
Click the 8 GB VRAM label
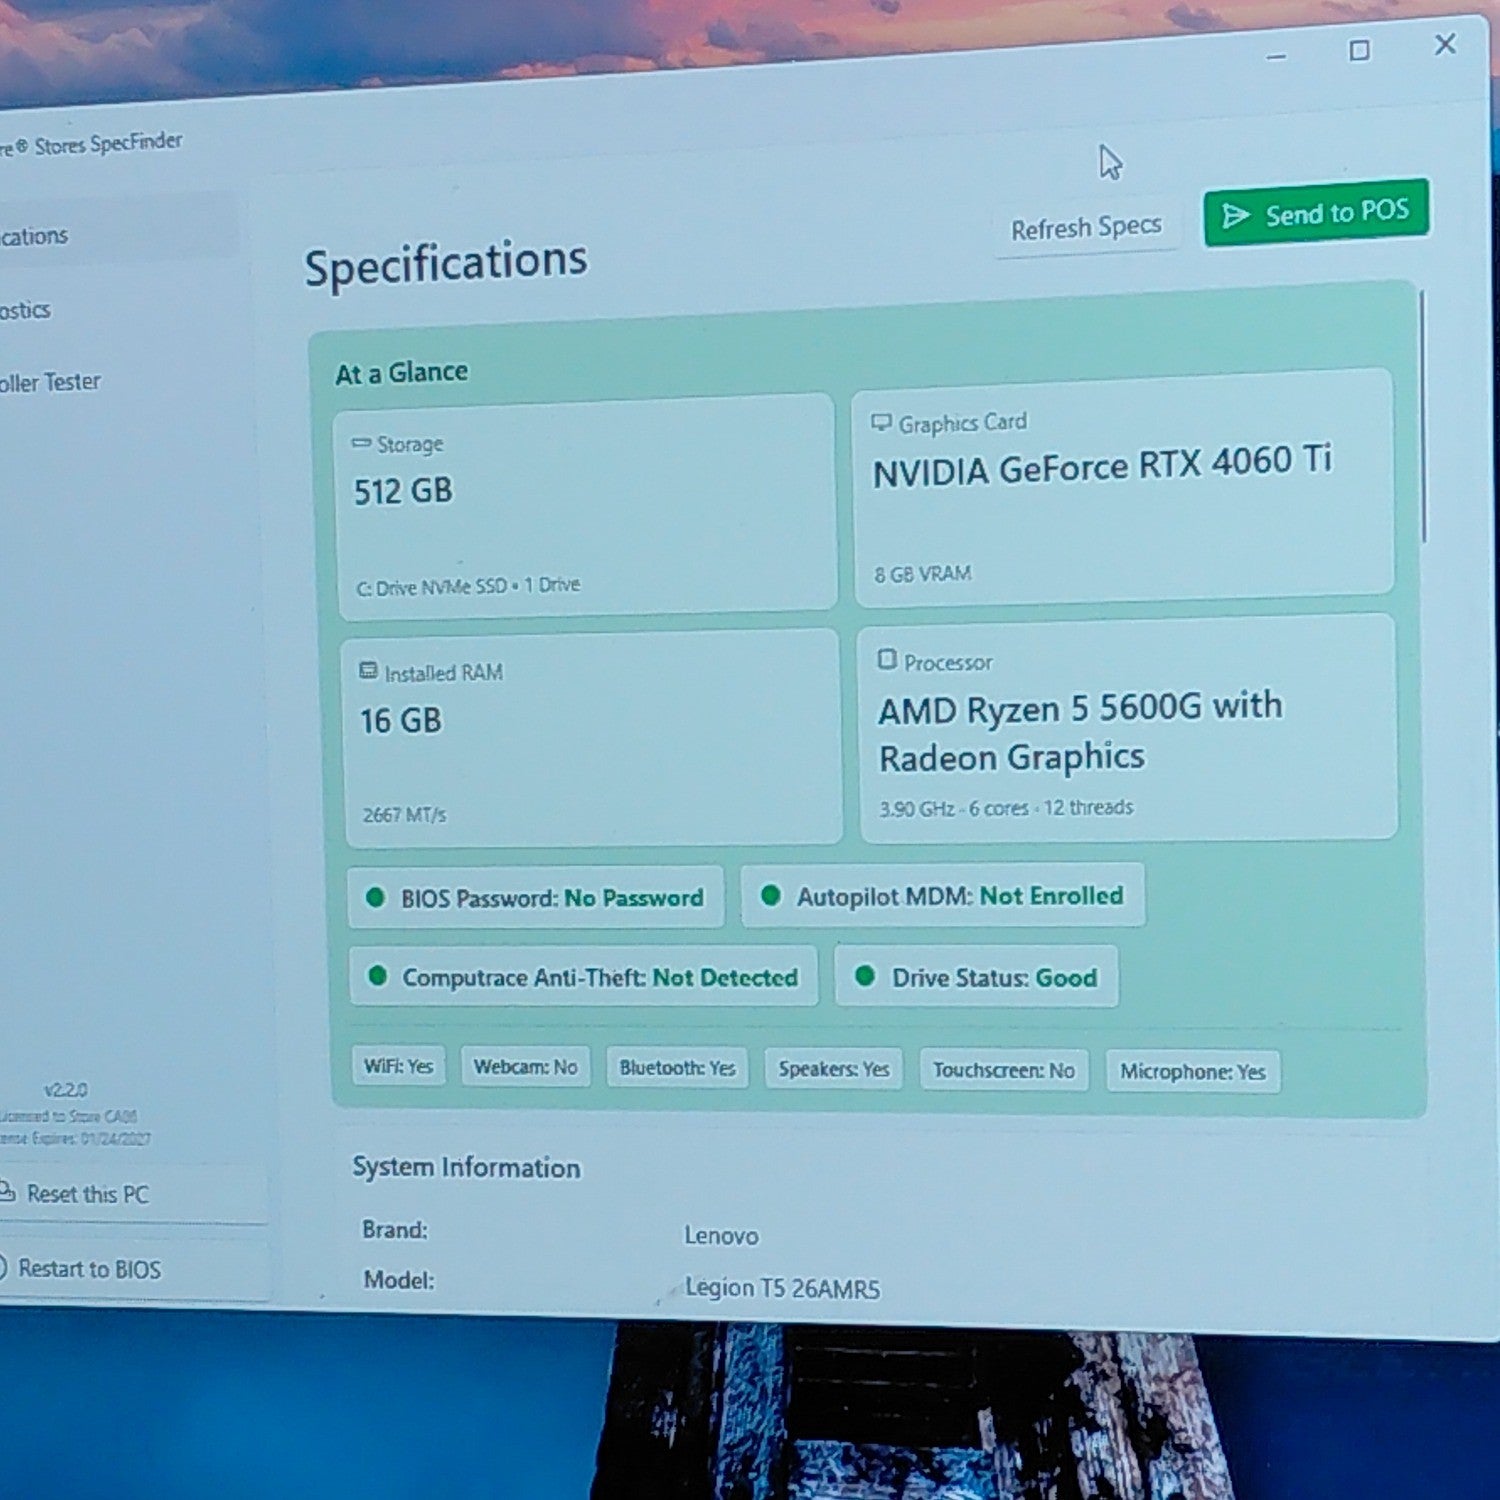pyautogui.click(x=923, y=574)
